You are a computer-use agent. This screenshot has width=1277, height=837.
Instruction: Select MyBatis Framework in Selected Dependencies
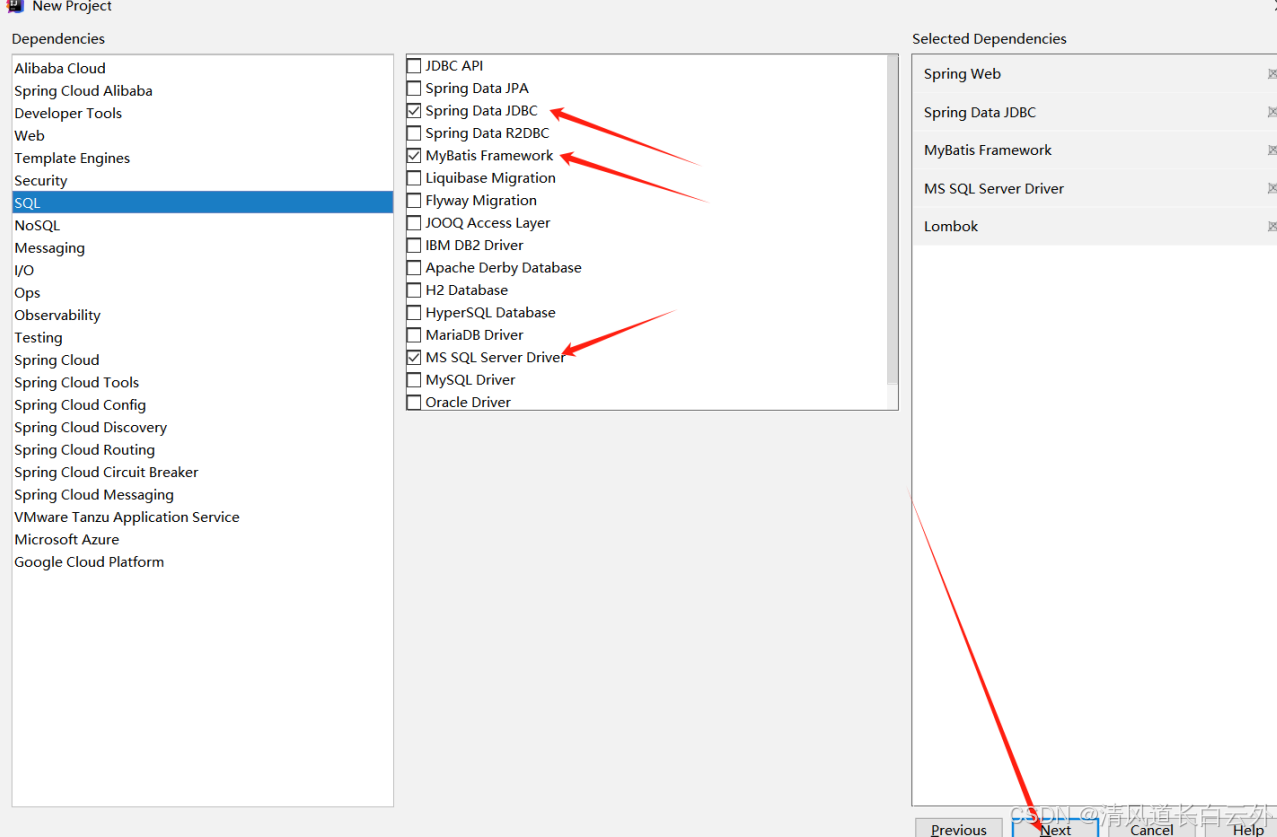point(1094,150)
